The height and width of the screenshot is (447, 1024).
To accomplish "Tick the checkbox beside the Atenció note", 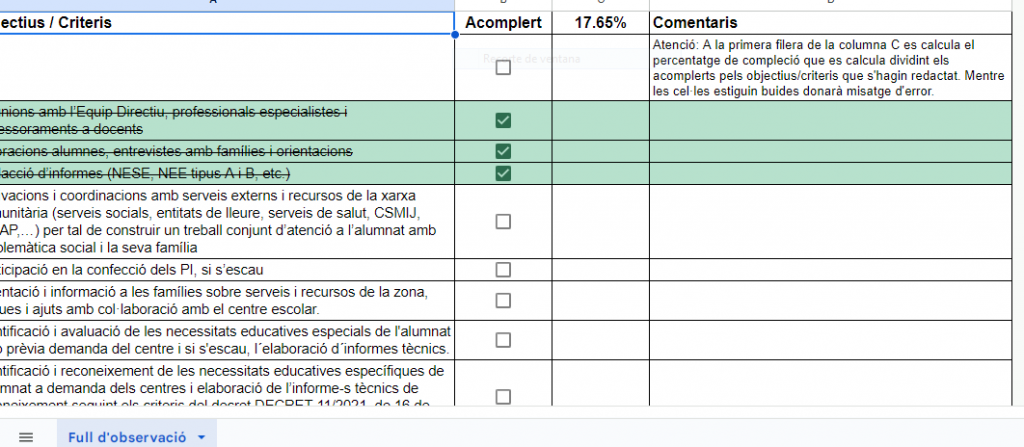I will pos(503,68).
